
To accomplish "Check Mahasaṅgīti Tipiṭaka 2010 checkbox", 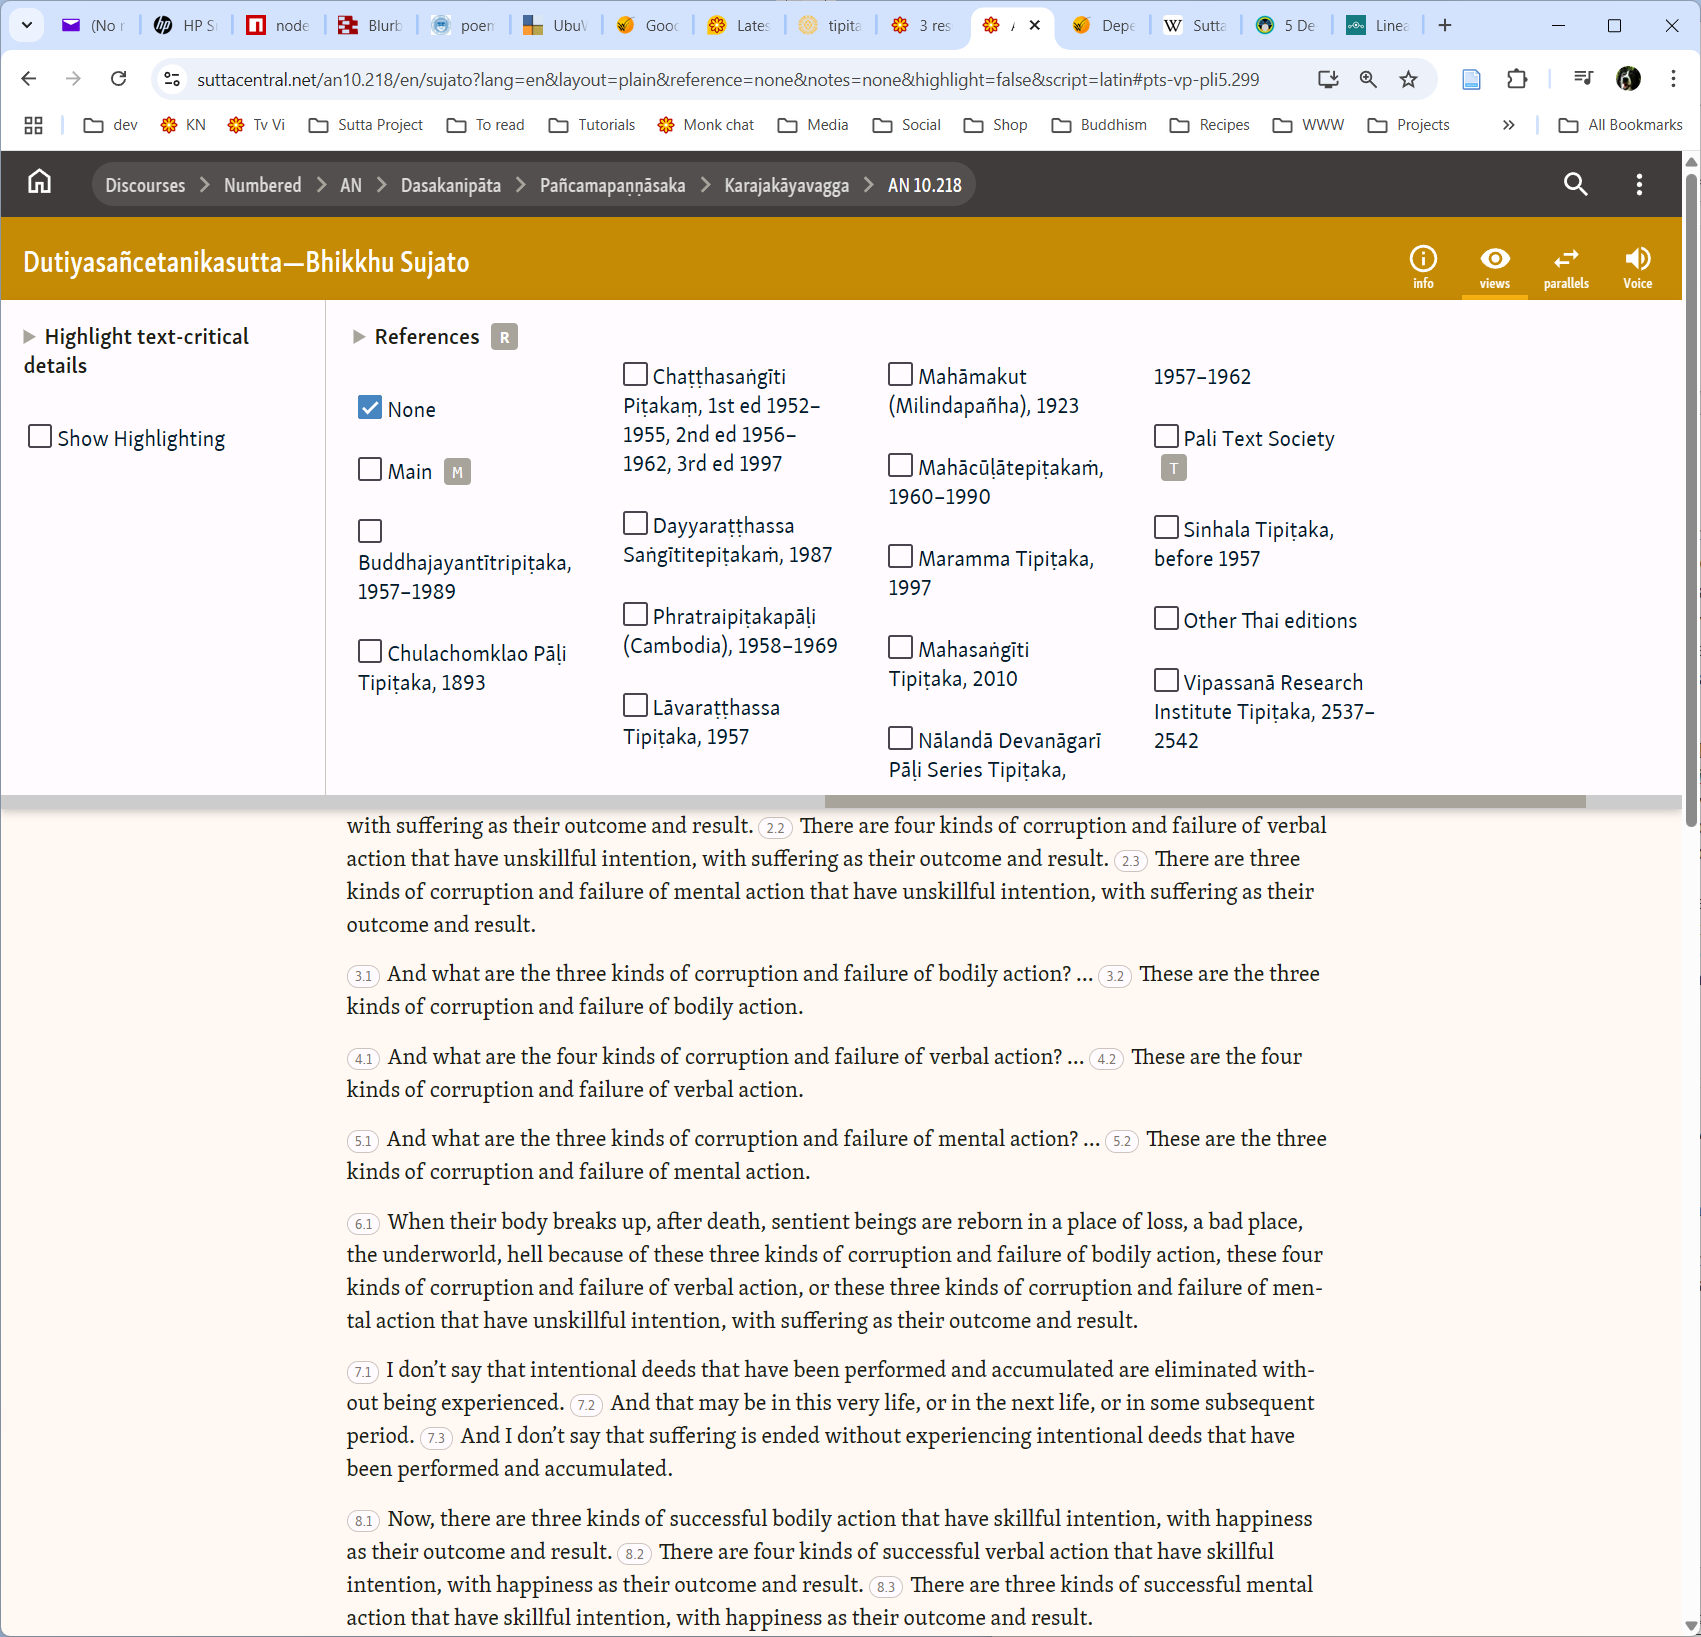I will (x=900, y=648).
